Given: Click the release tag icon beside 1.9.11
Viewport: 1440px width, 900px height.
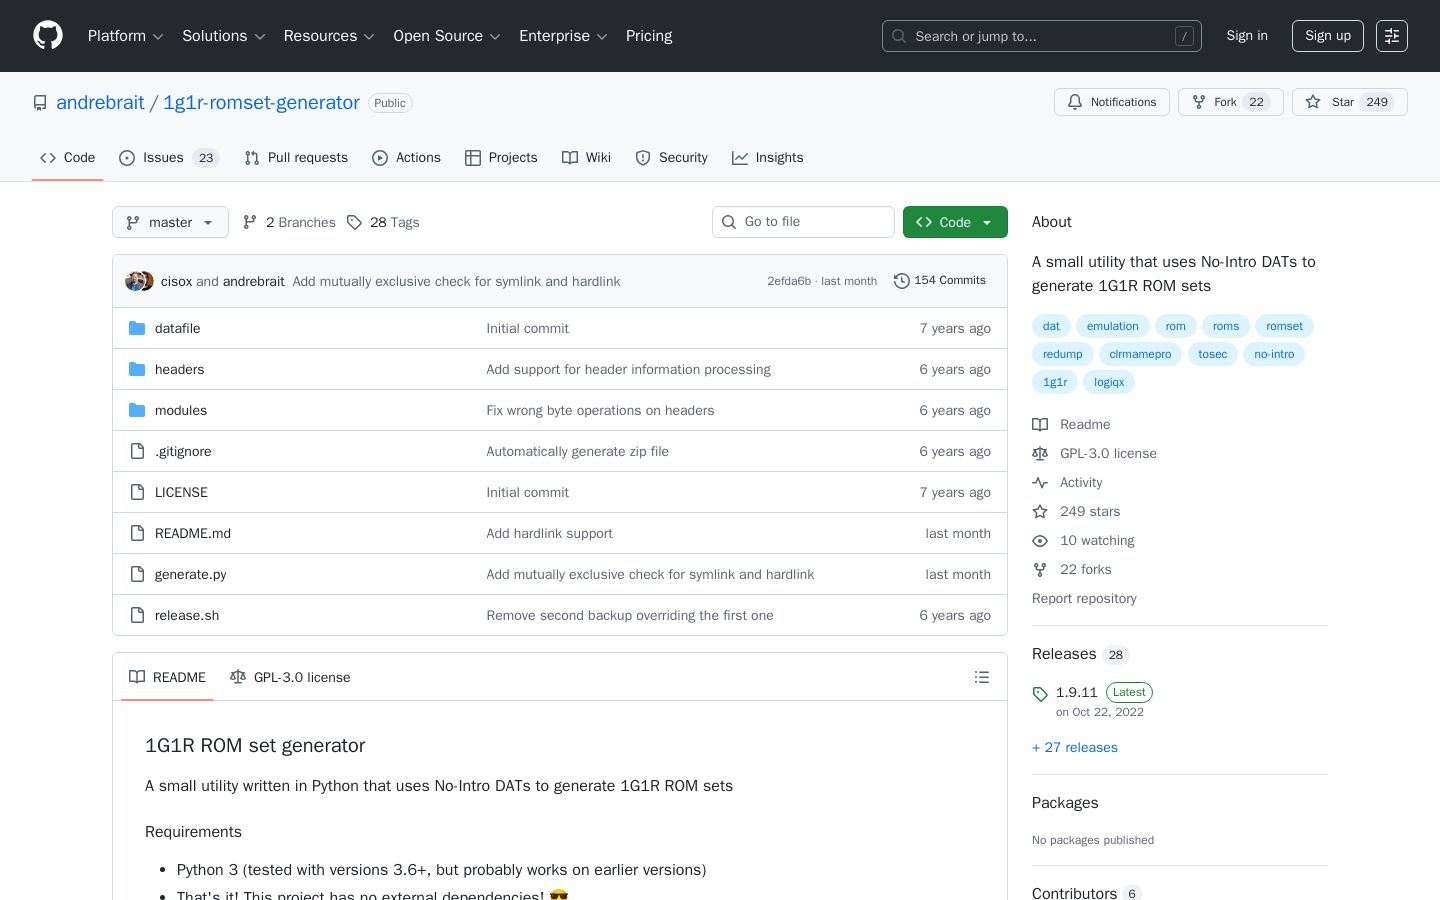Looking at the screenshot, I should pos(1040,694).
